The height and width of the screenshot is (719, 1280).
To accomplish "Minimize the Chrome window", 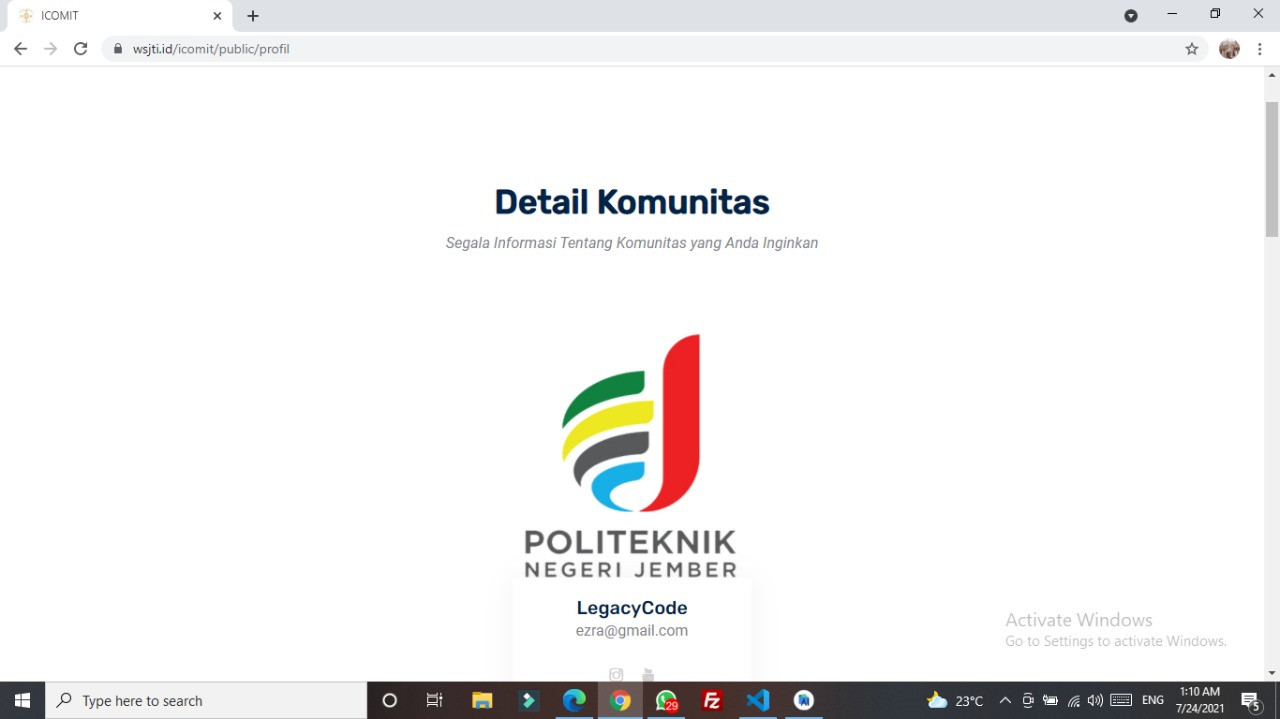I will (x=1172, y=14).
